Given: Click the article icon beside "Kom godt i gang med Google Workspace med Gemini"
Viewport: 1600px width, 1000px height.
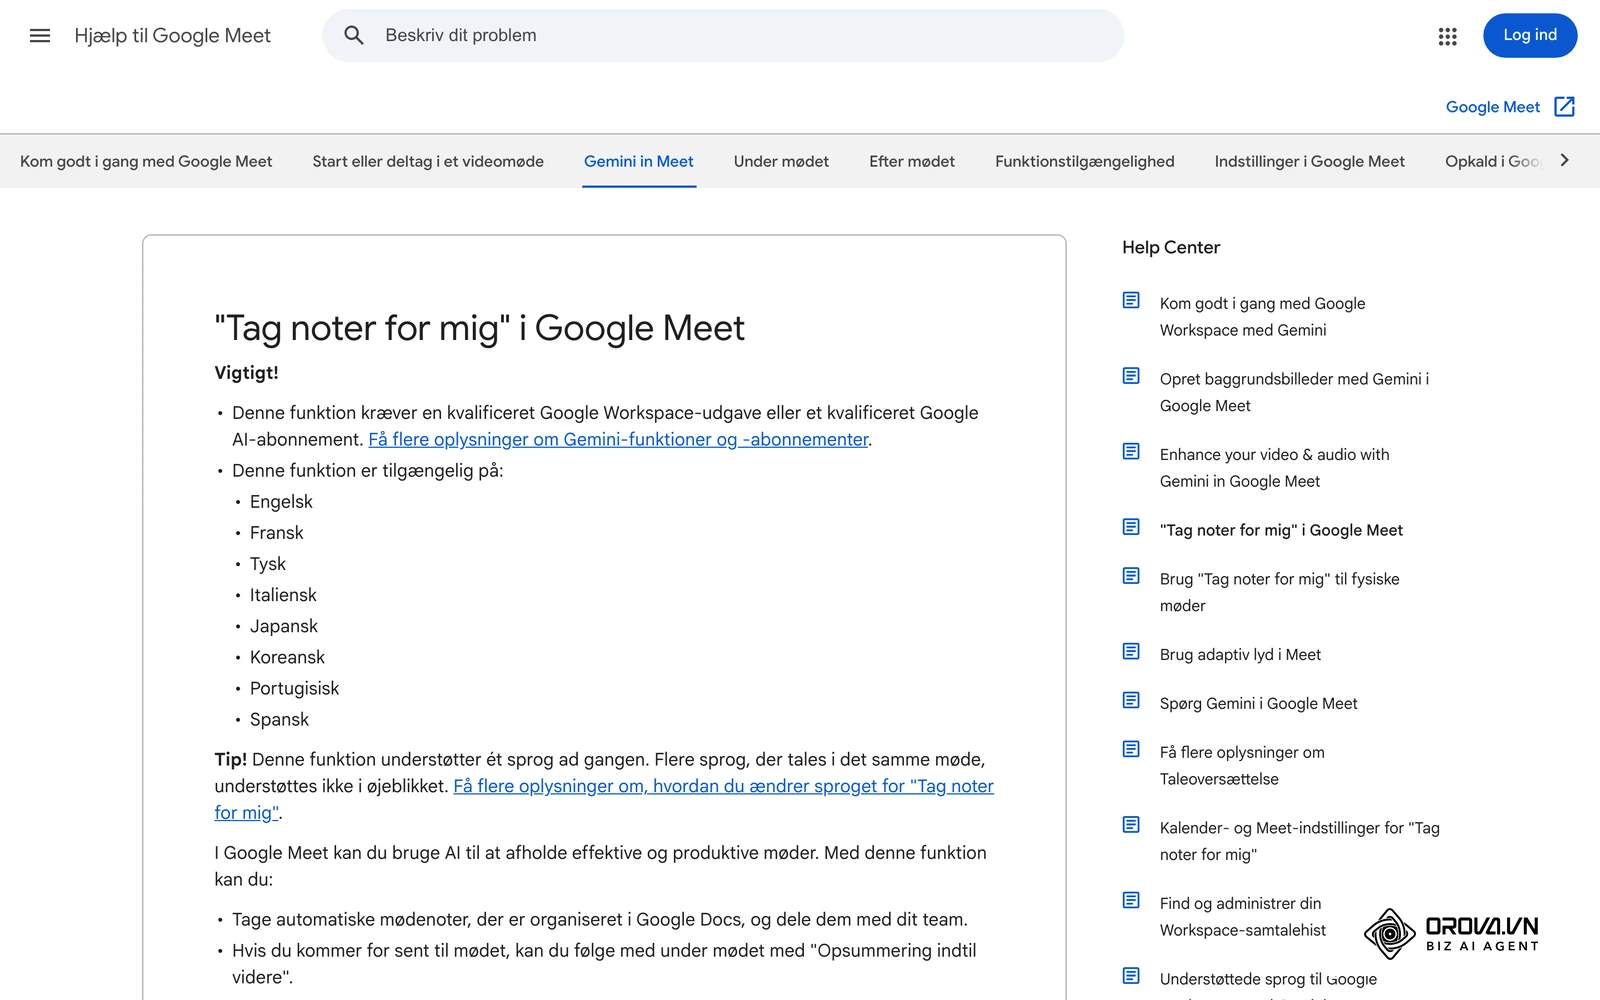Looking at the screenshot, I should 1131,300.
